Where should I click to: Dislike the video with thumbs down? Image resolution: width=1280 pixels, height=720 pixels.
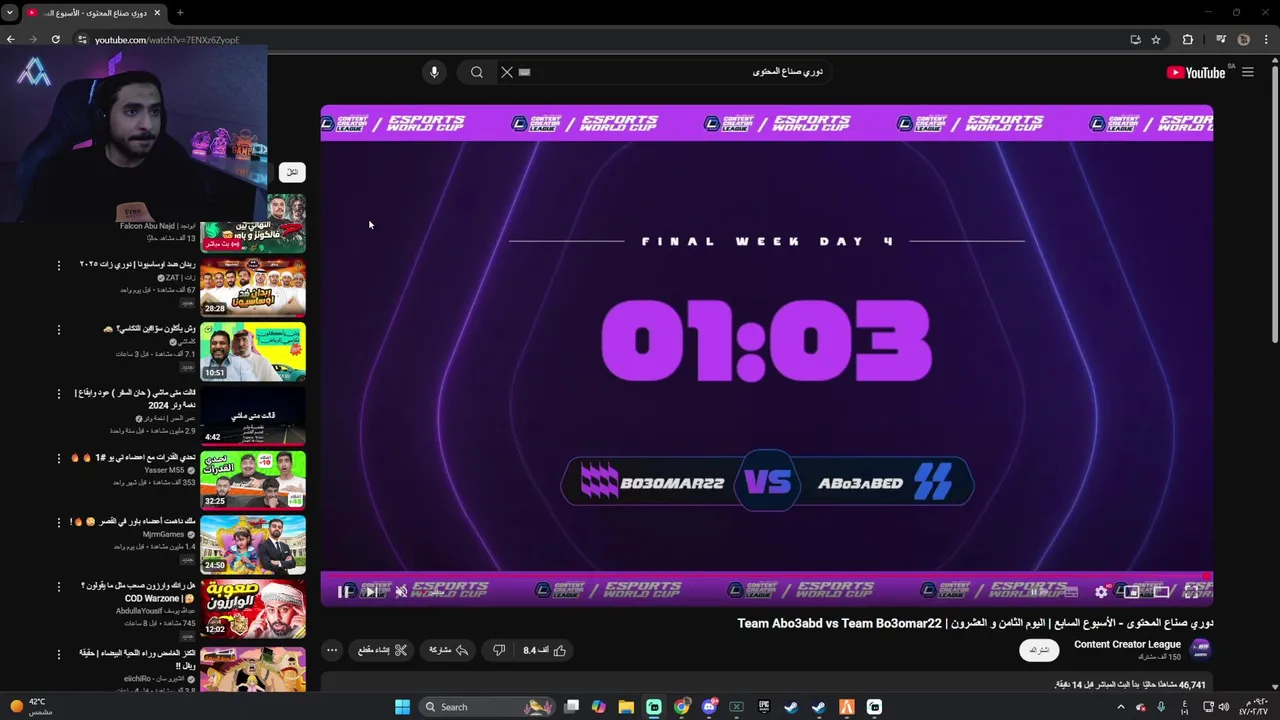point(499,650)
